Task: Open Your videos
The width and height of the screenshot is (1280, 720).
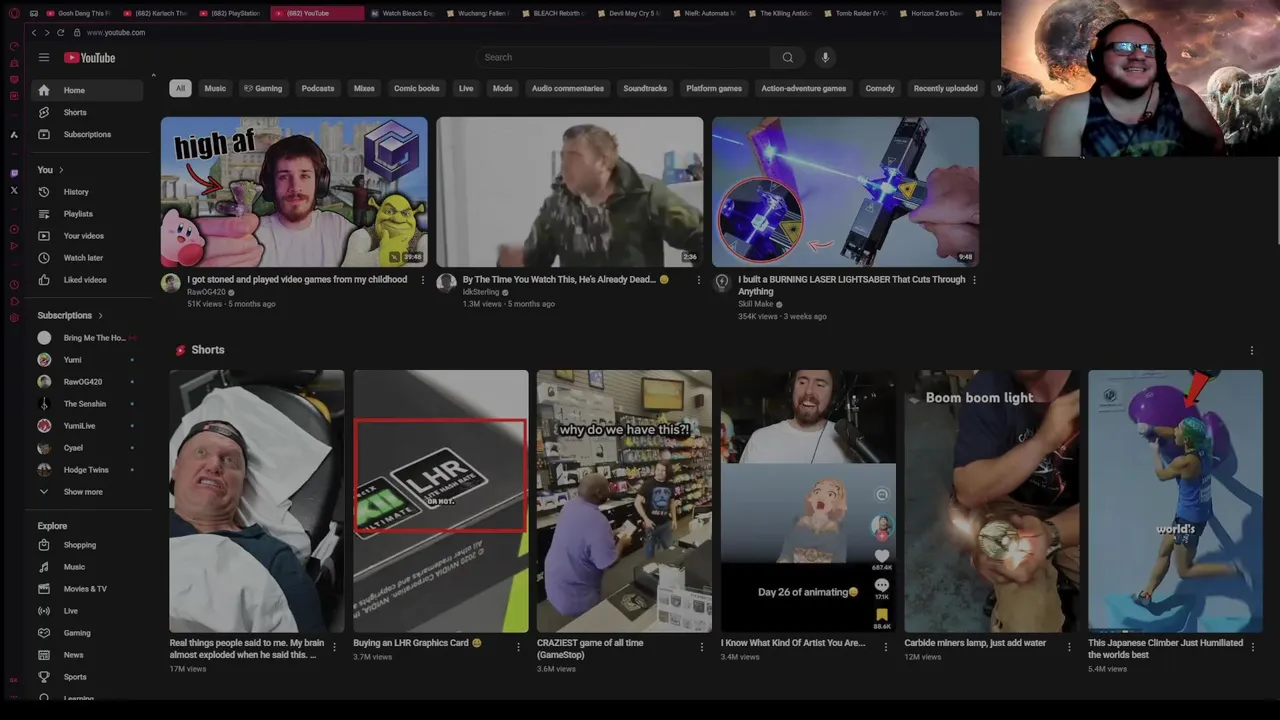Action: tap(87, 236)
